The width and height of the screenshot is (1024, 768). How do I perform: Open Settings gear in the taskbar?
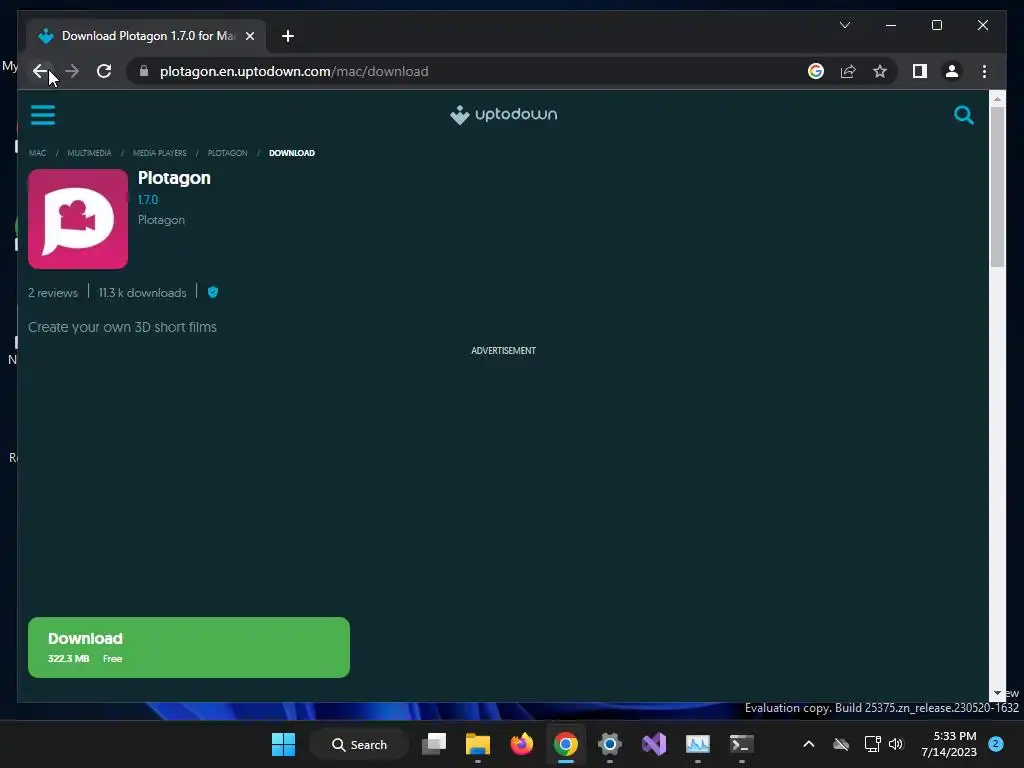(x=609, y=744)
